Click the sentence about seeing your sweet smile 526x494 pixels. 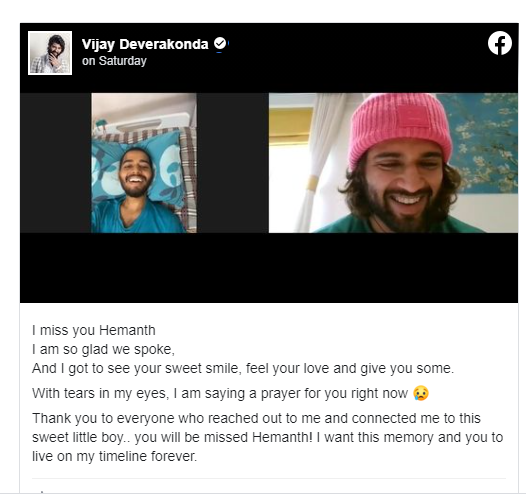point(243,368)
